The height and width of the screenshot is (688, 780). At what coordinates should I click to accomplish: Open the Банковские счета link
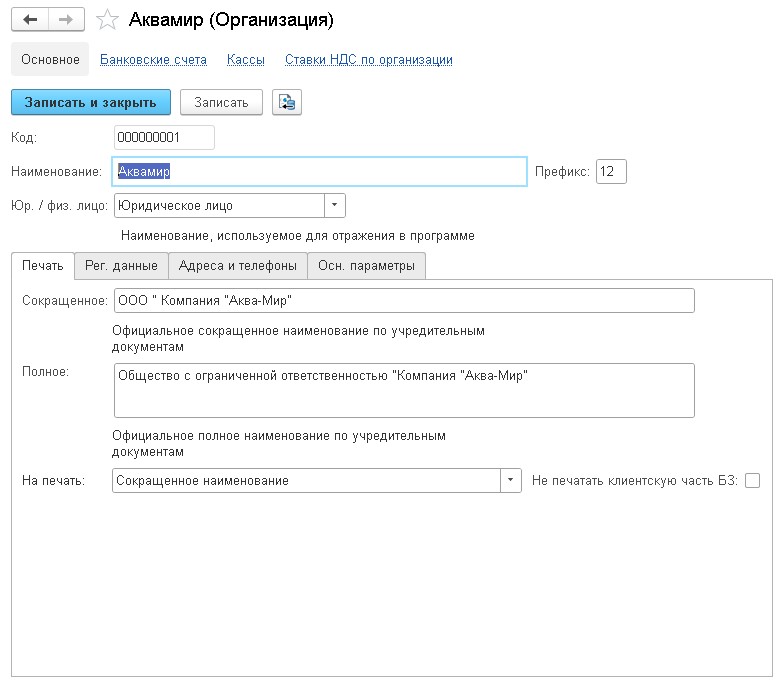[x=153, y=60]
